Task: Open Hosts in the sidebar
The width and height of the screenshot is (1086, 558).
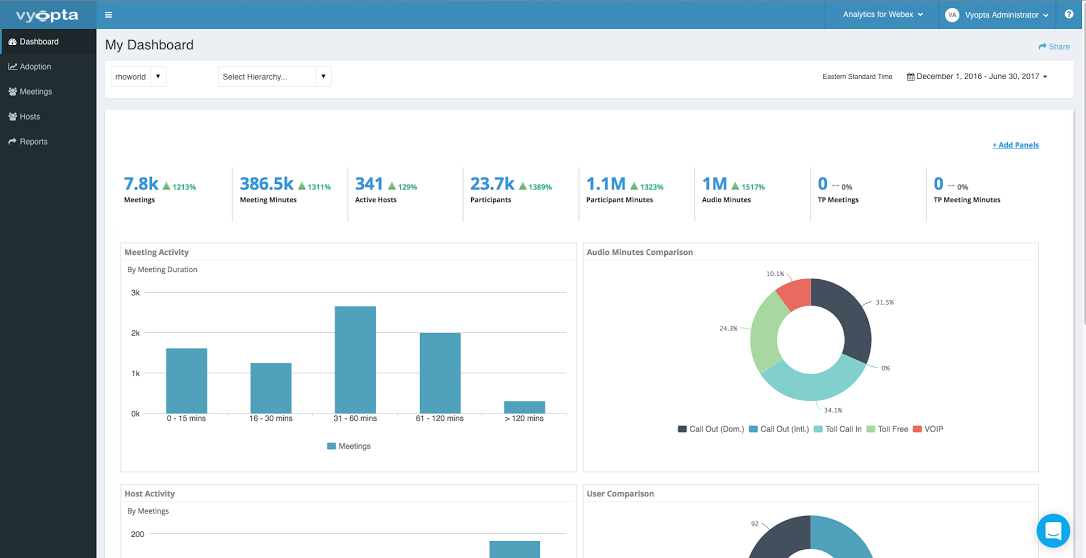Action: [48, 116]
